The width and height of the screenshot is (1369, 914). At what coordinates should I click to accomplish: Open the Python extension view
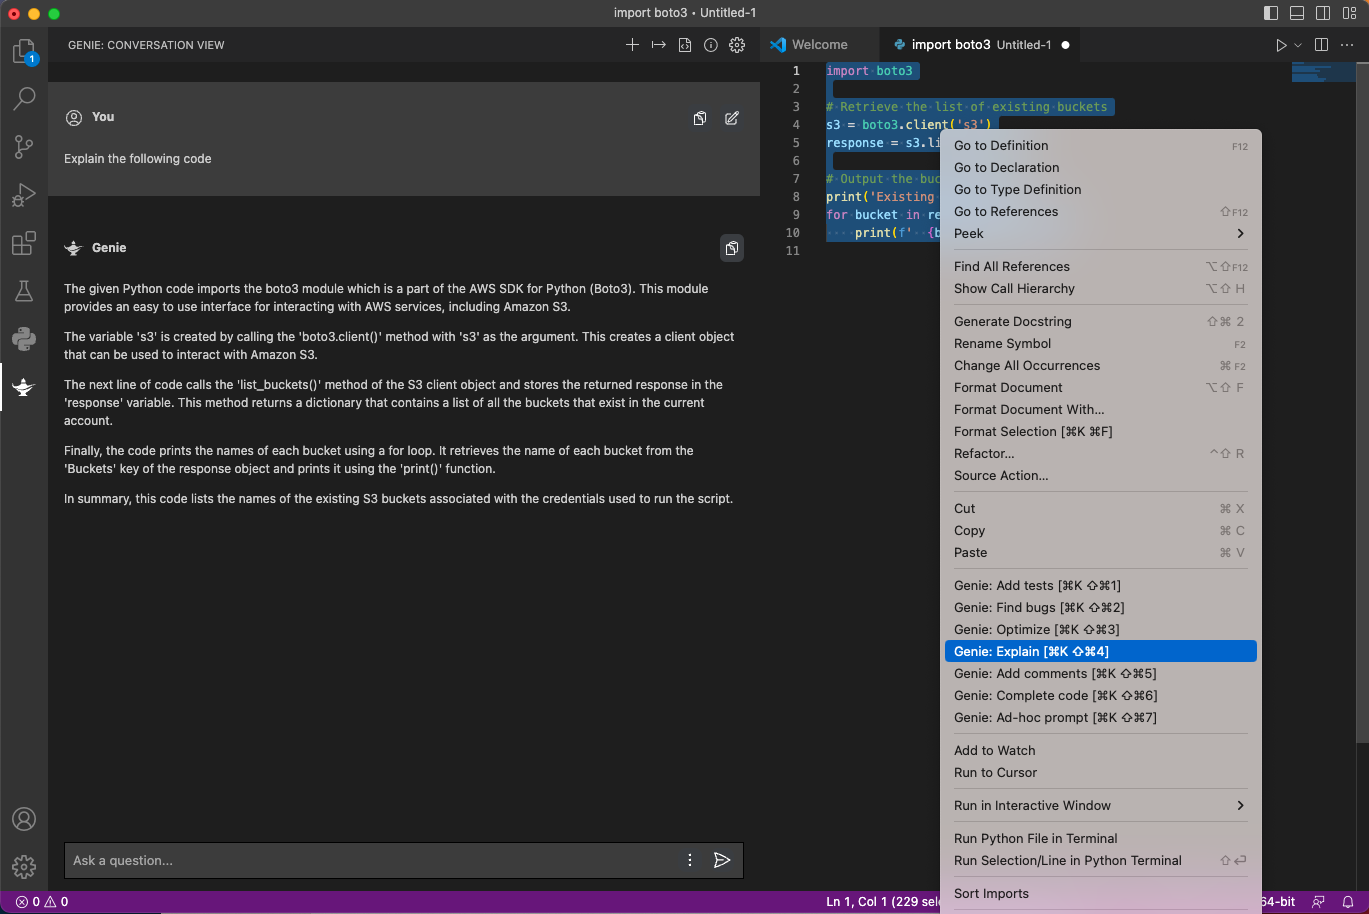[x=24, y=339]
